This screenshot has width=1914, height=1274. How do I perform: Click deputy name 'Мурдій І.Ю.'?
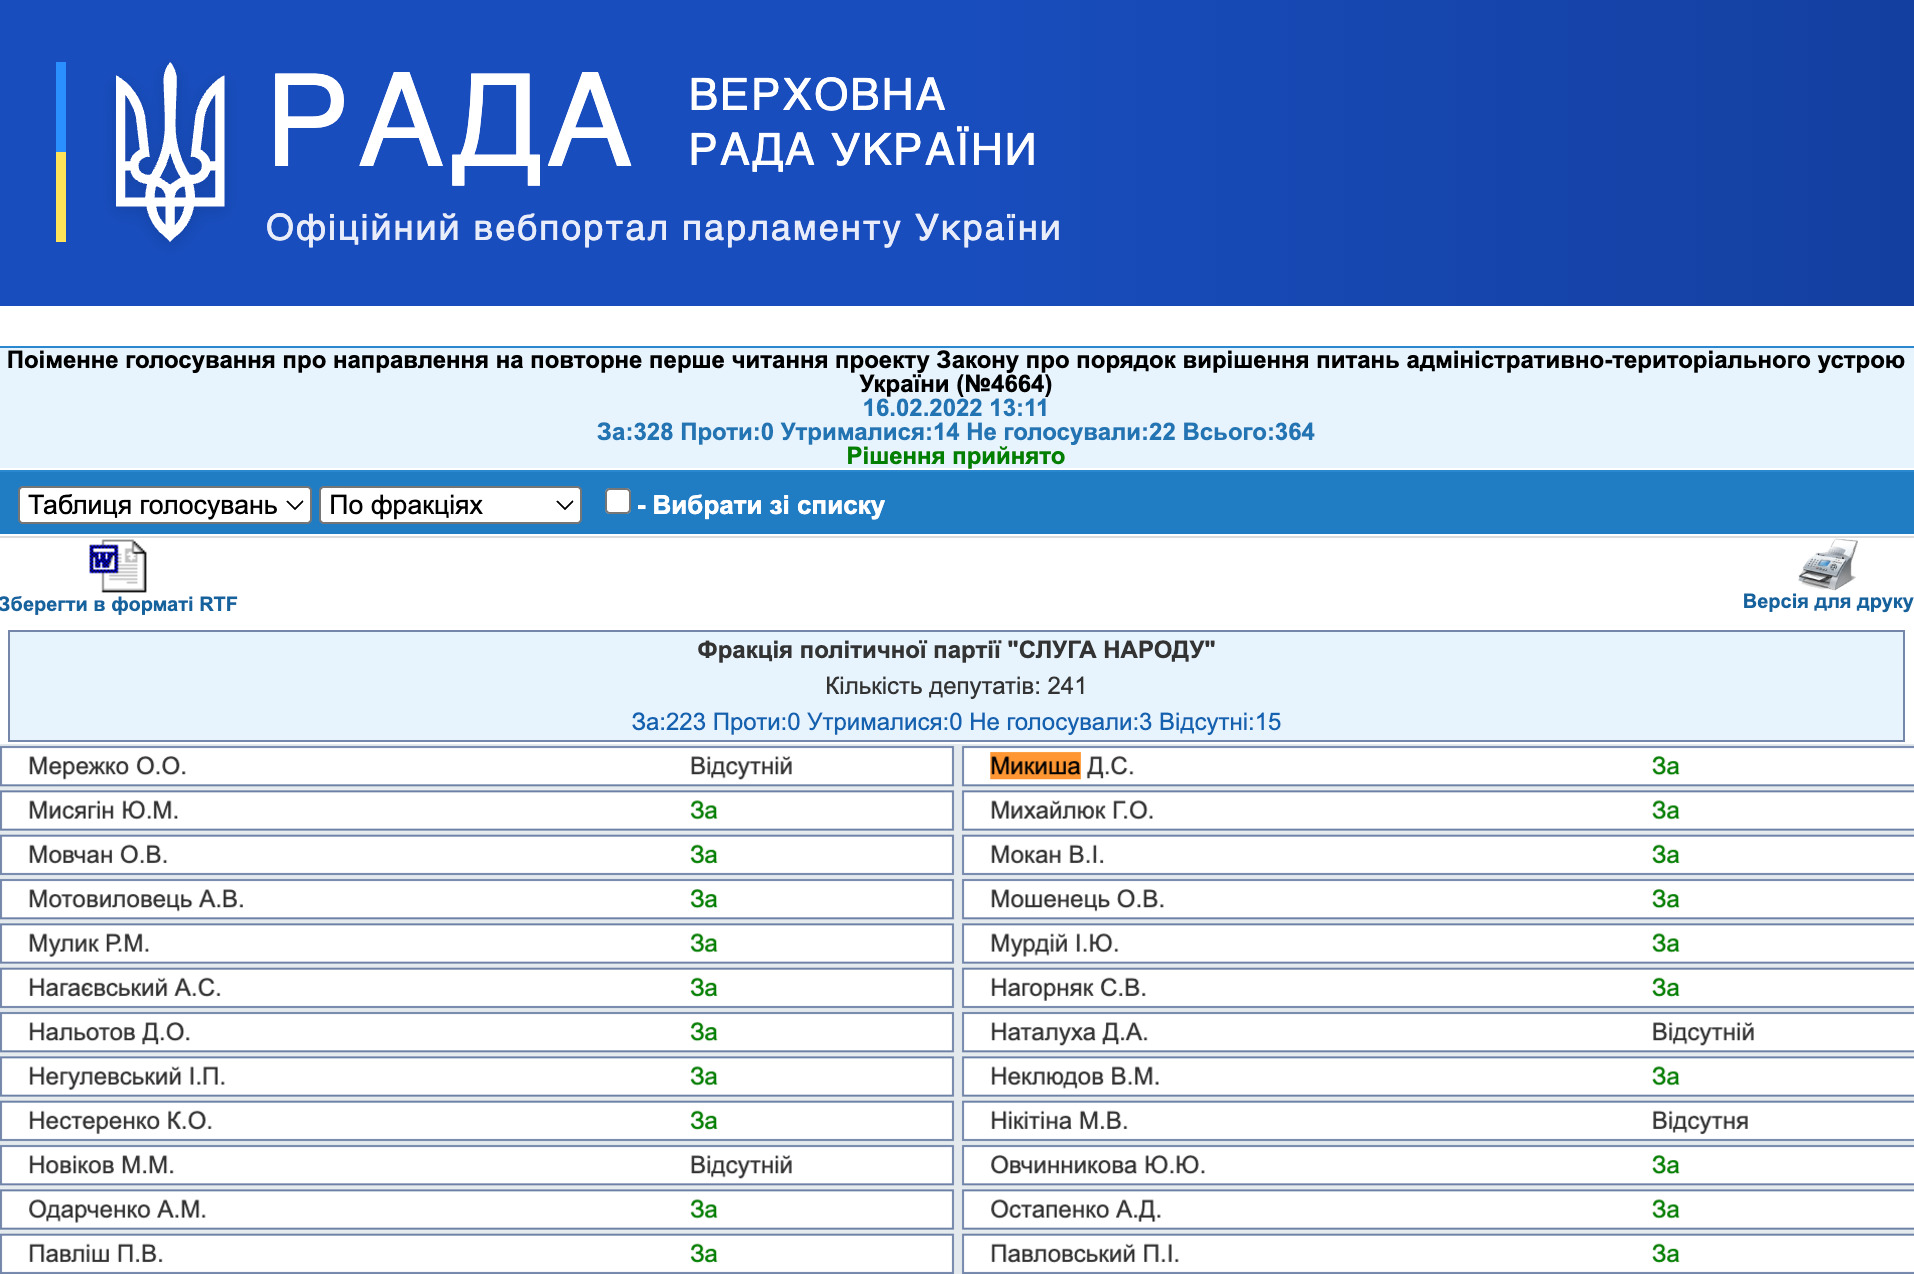click(1054, 943)
